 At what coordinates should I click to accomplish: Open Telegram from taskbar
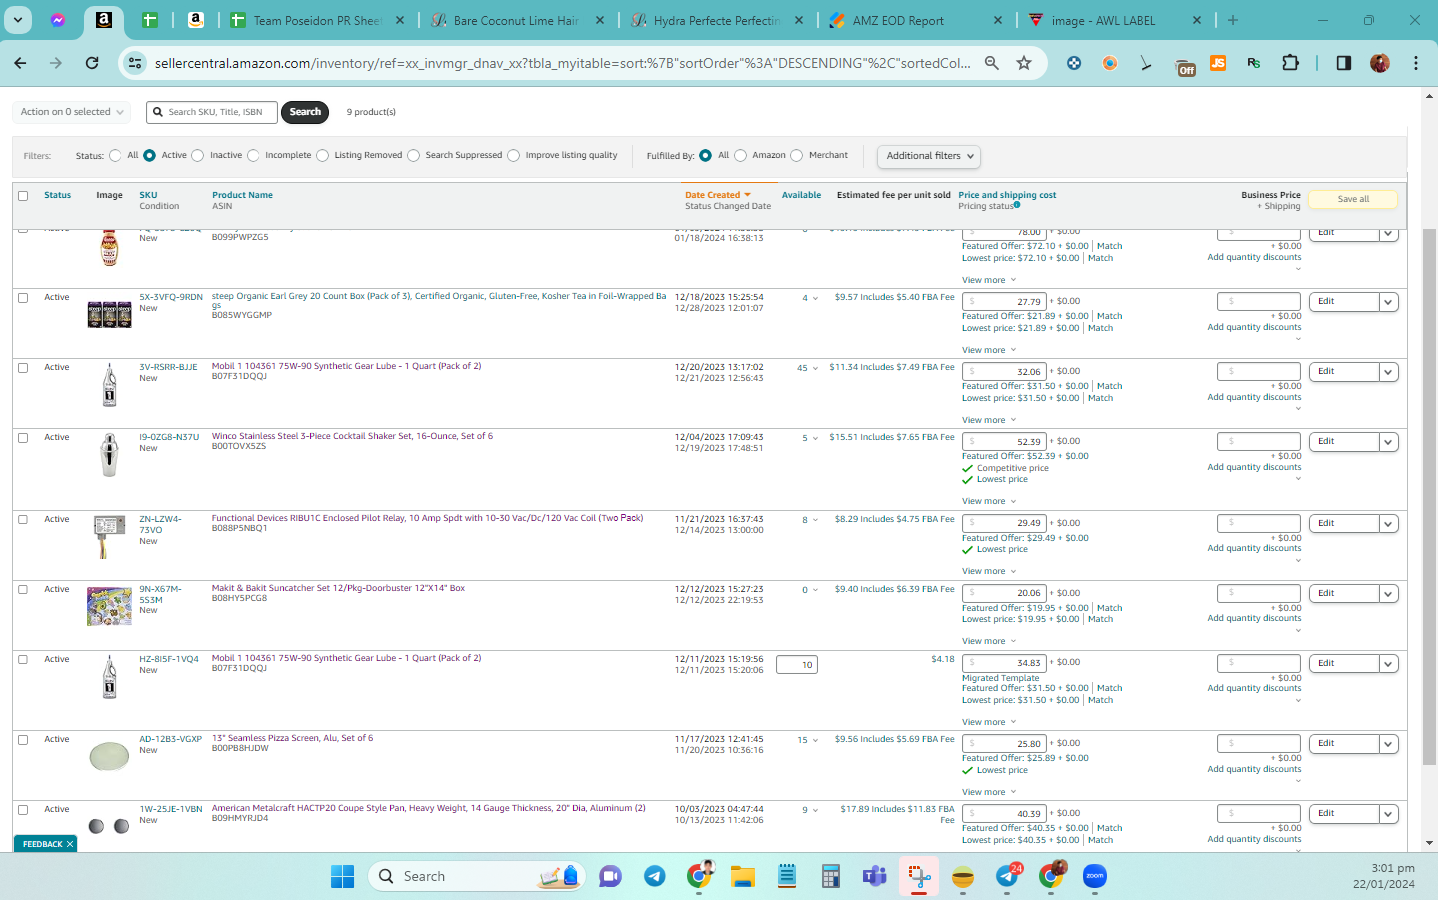[654, 876]
